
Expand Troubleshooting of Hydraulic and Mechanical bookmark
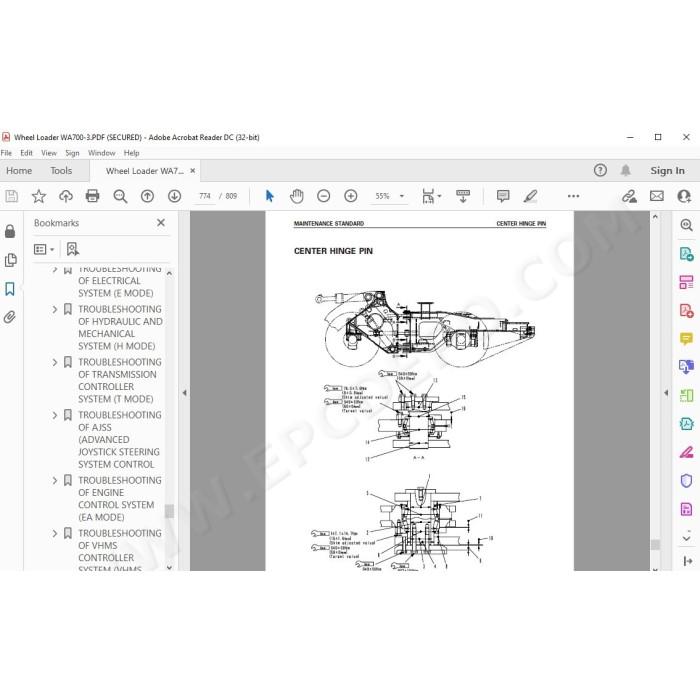point(55,309)
